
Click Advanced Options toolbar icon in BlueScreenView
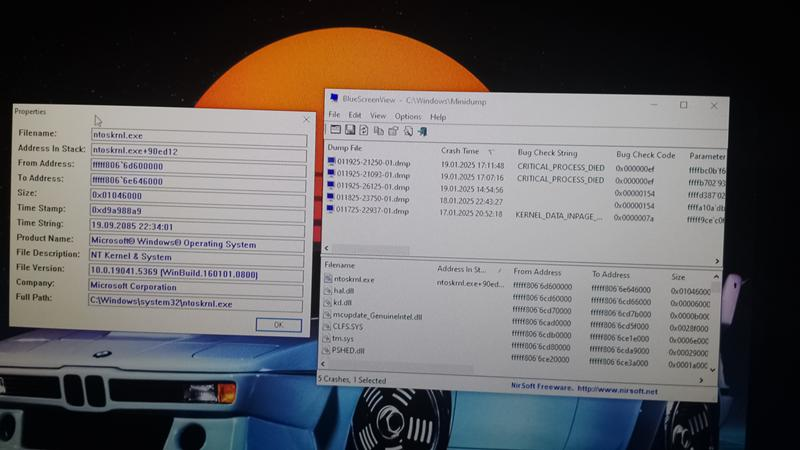coord(335,130)
